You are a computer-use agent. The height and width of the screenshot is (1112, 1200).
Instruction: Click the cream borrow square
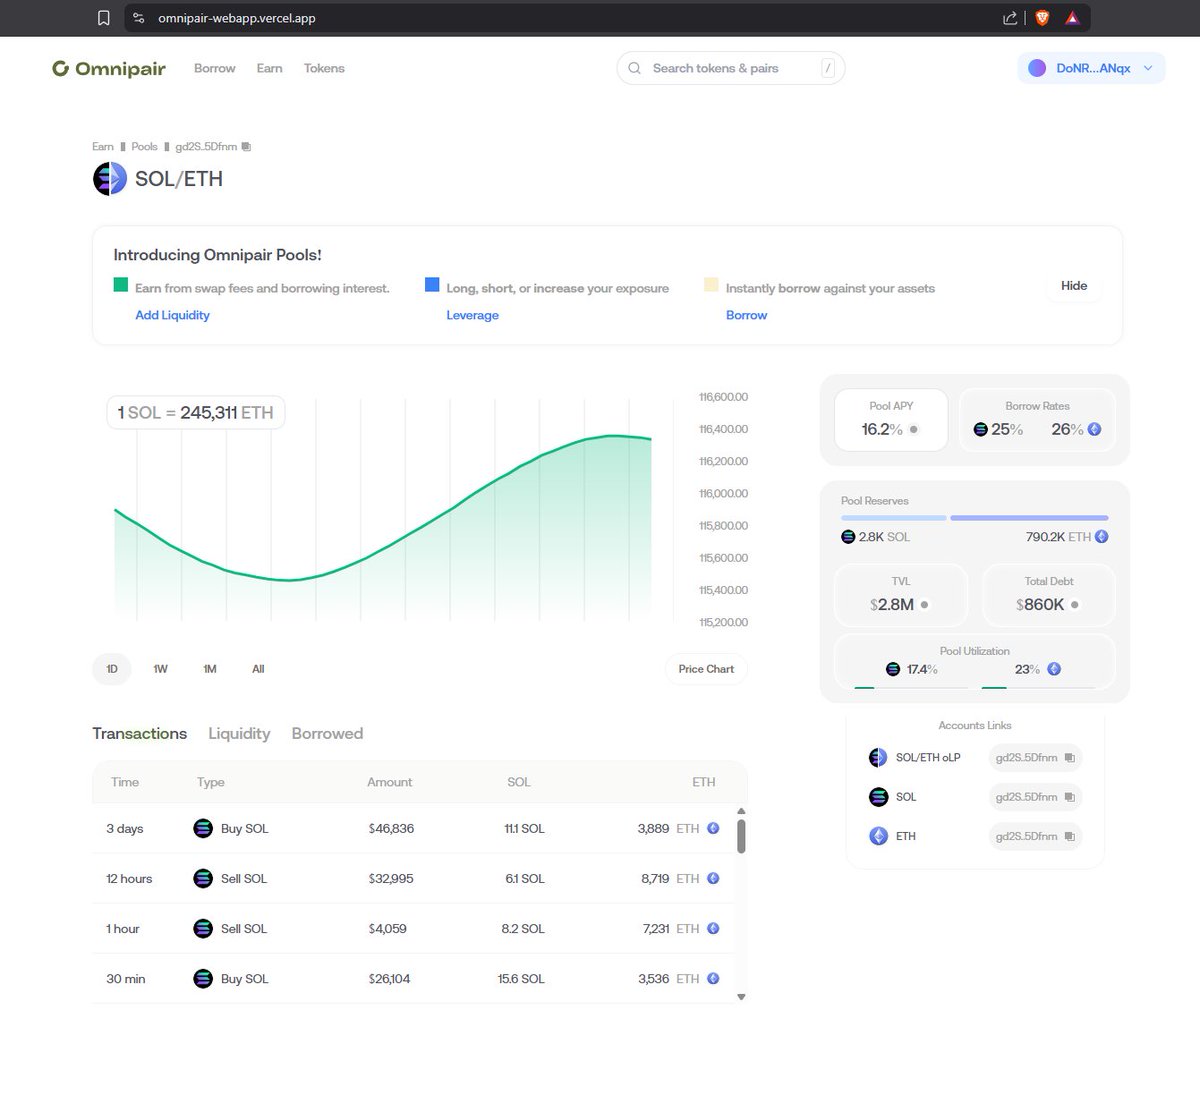(x=711, y=285)
